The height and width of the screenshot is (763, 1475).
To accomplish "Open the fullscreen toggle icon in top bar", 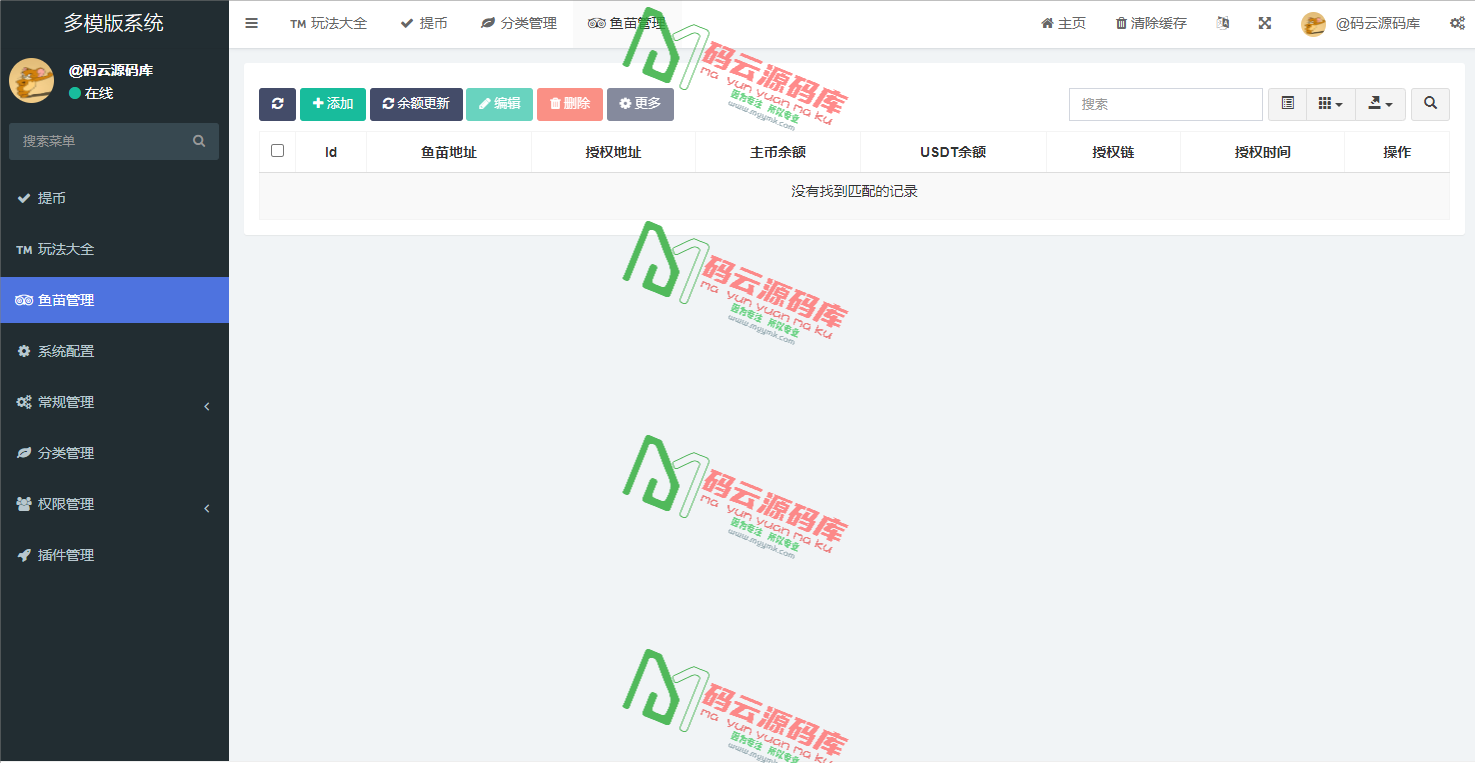I will tap(1264, 21).
